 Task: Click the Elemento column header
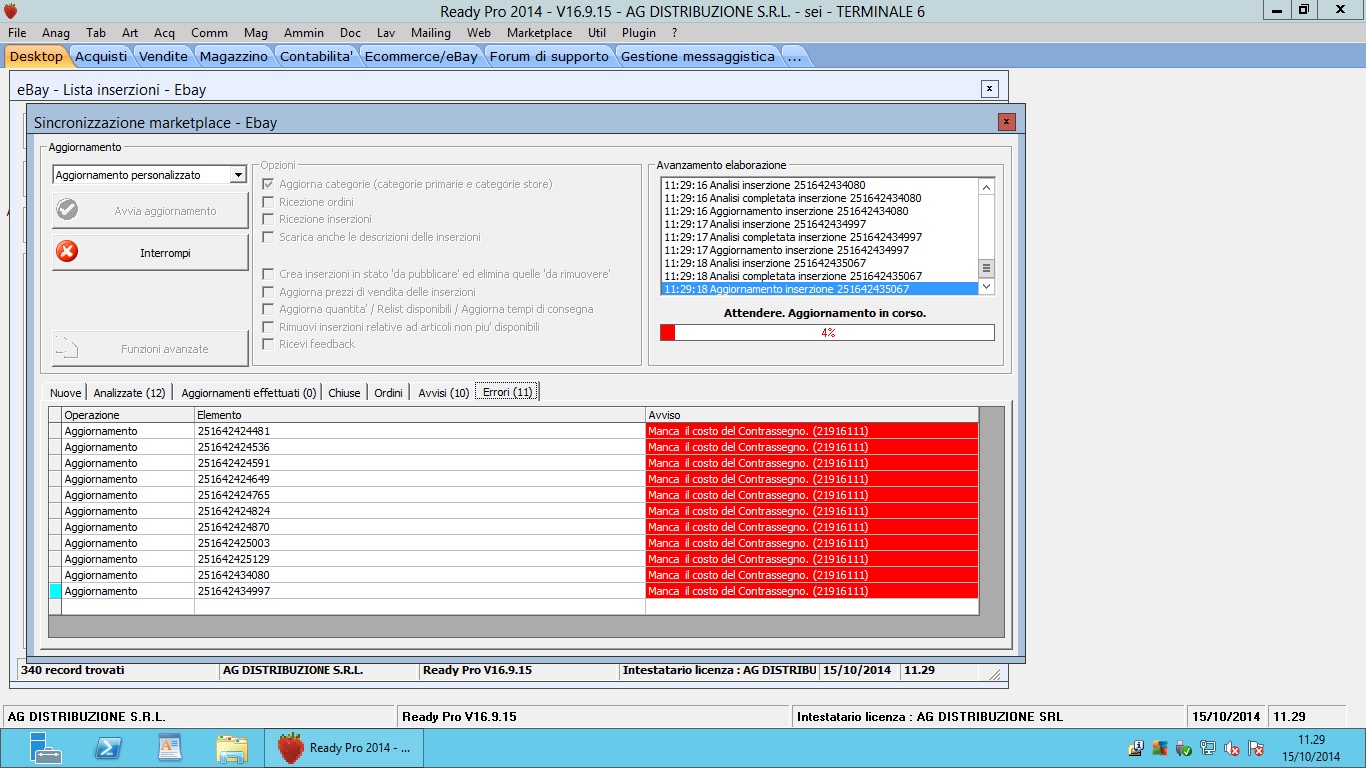[x=420, y=415]
